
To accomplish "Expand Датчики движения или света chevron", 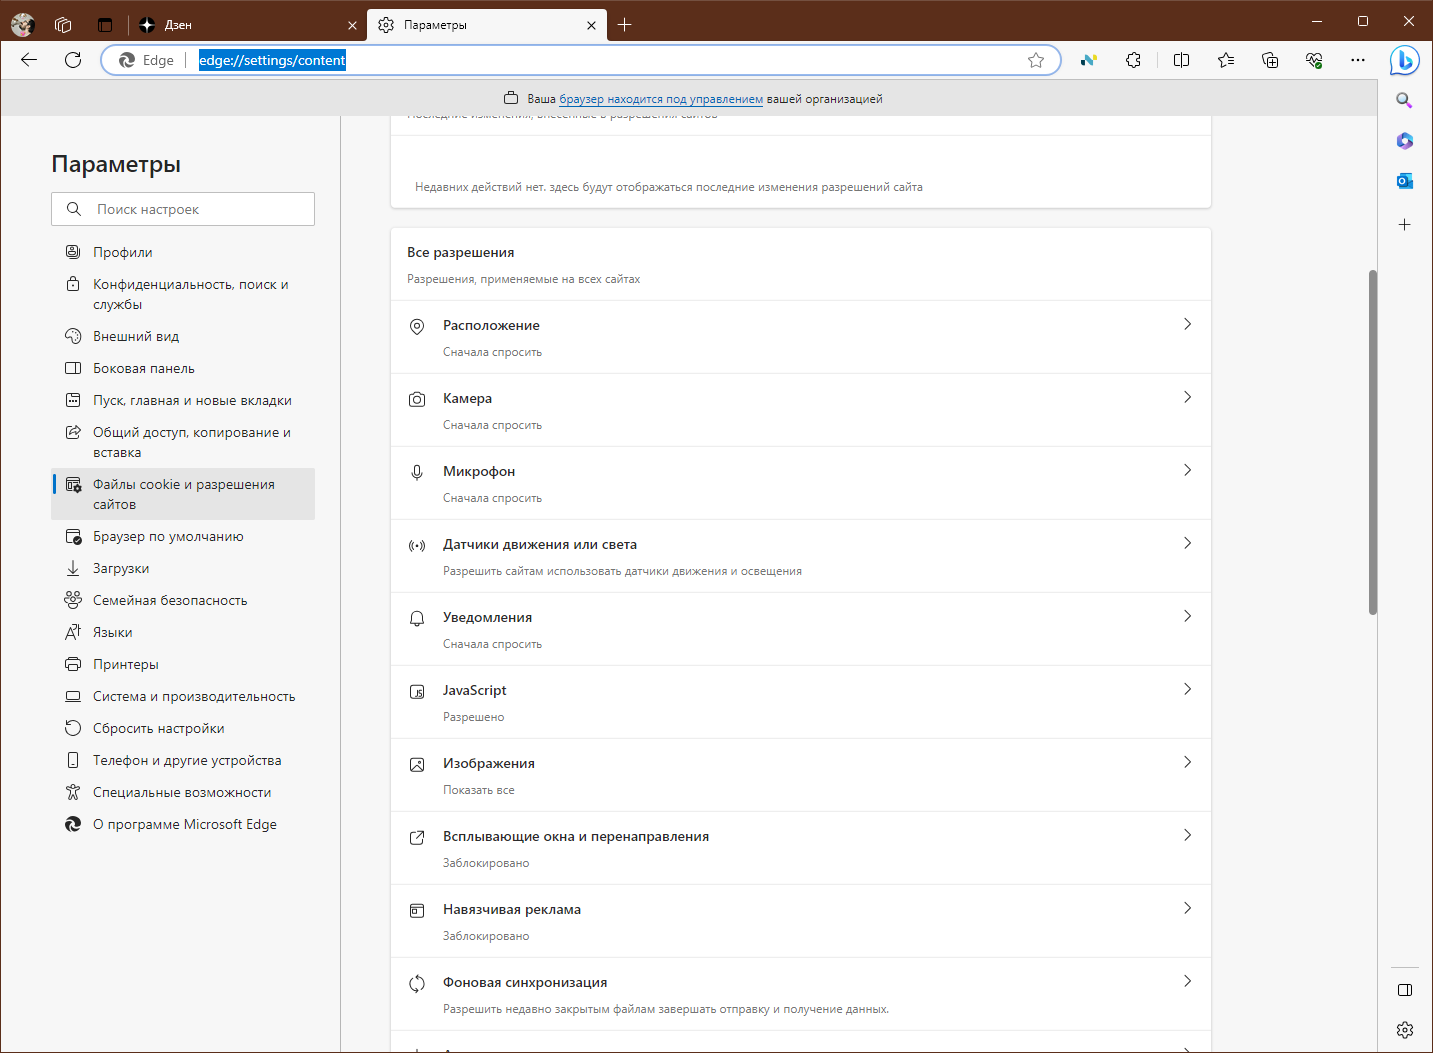I will 1187,543.
